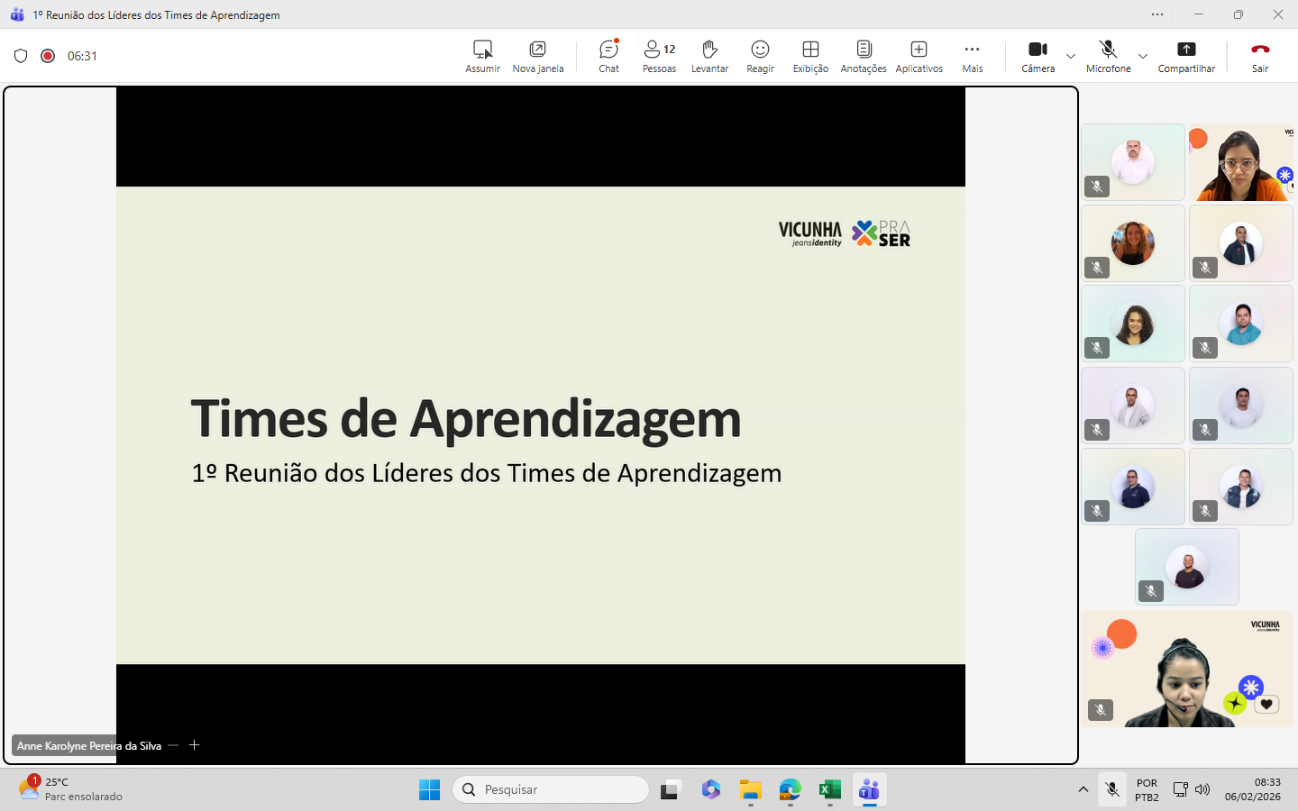1298x811 pixels.
Task: Open the Mais more options menu
Action: point(971,56)
